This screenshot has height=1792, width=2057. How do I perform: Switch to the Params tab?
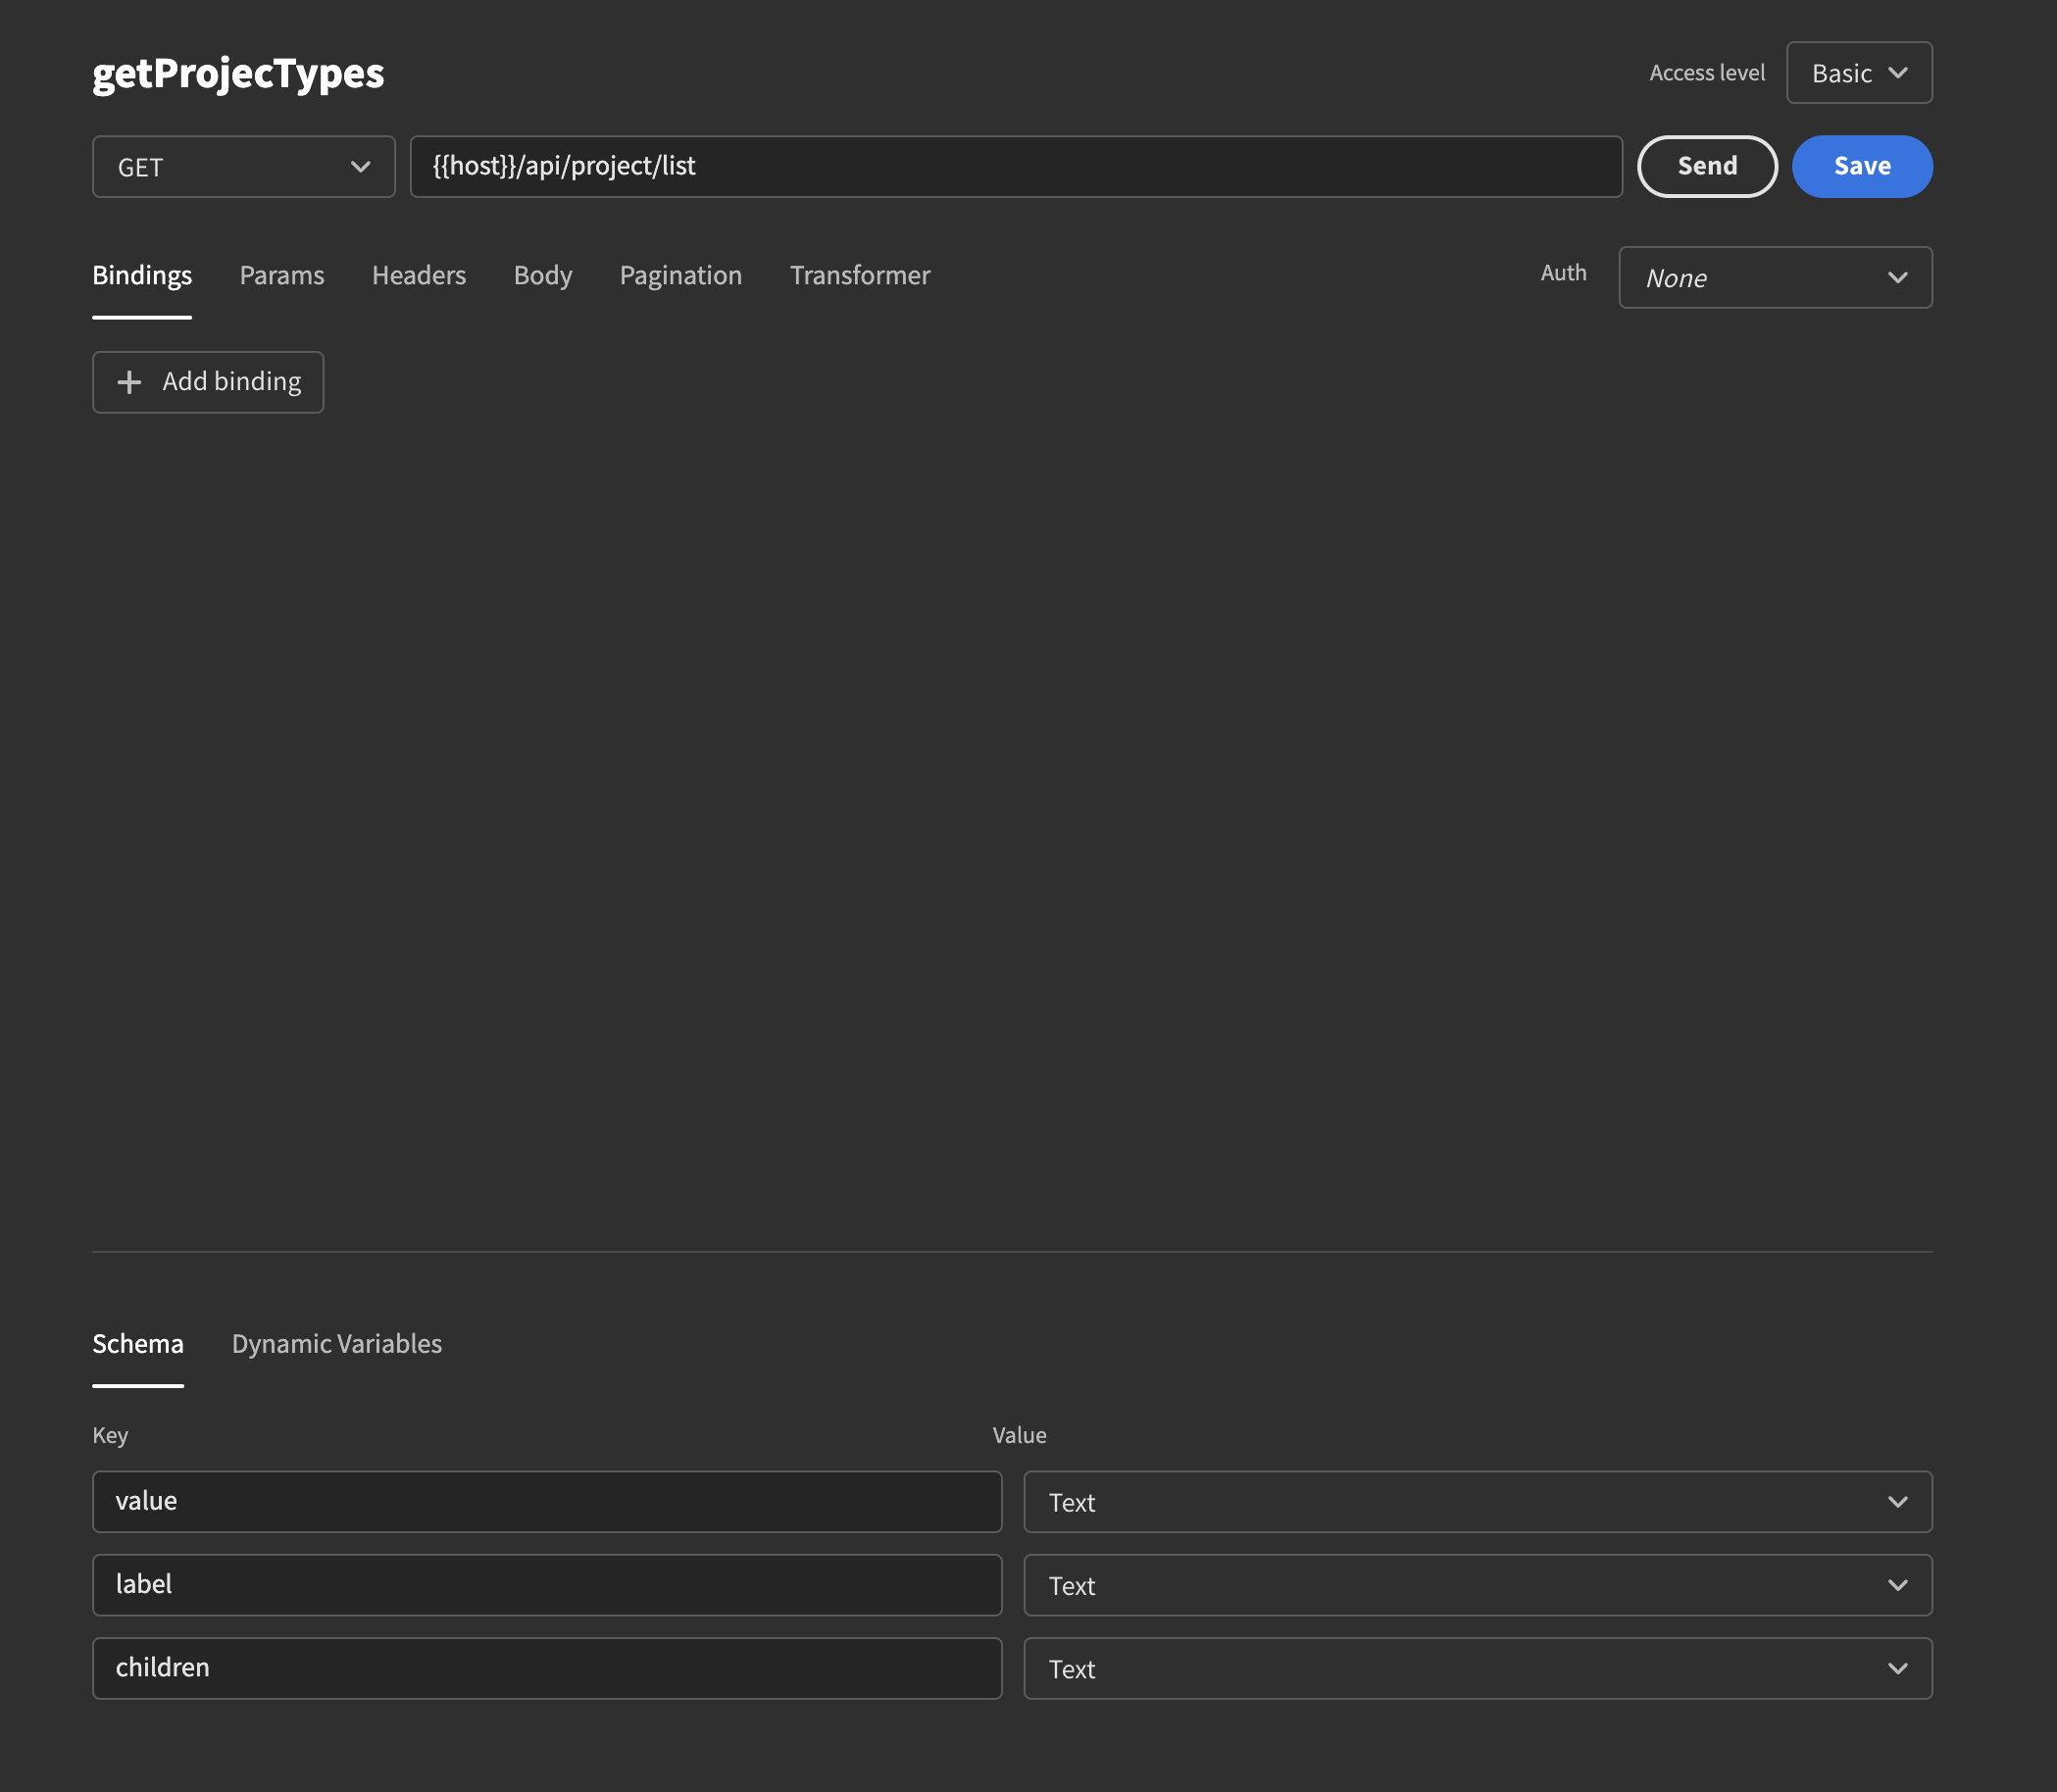click(281, 276)
